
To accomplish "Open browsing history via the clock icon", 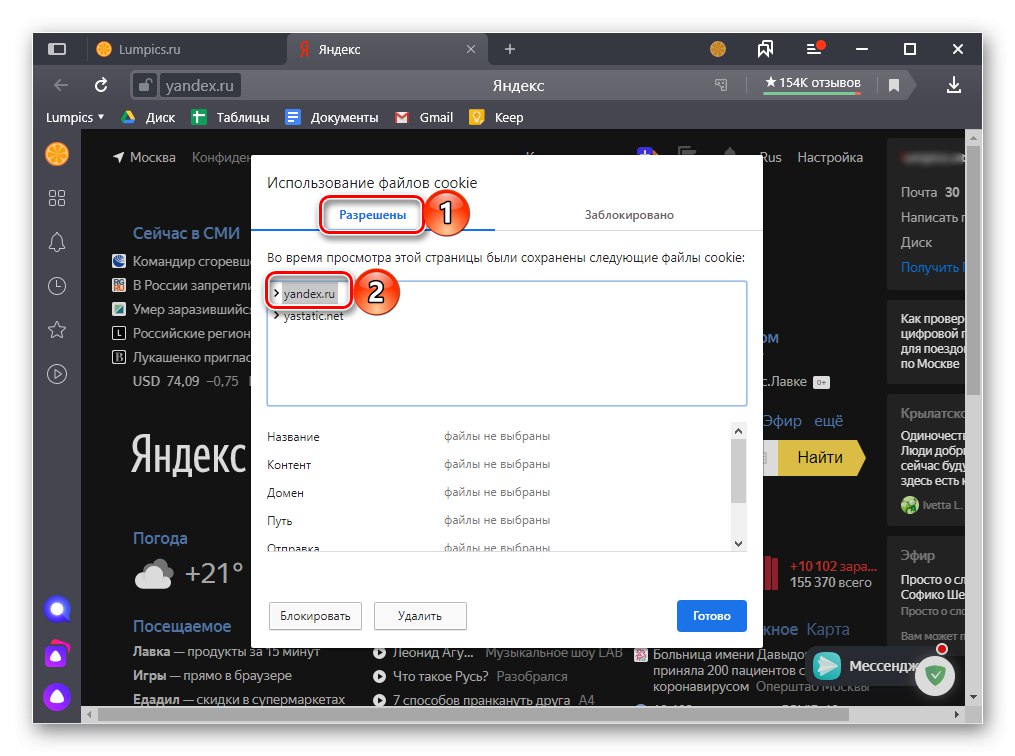I will click(x=57, y=286).
